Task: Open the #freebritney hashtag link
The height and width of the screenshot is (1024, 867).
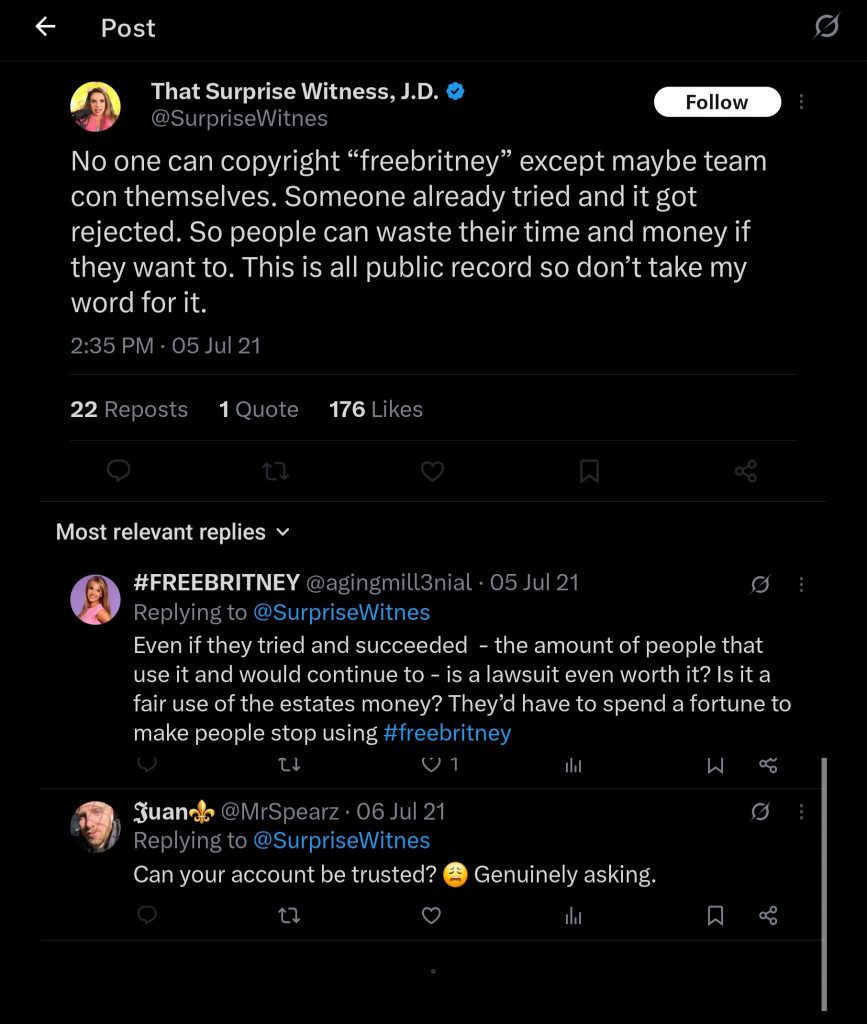Action: pyautogui.click(x=447, y=733)
